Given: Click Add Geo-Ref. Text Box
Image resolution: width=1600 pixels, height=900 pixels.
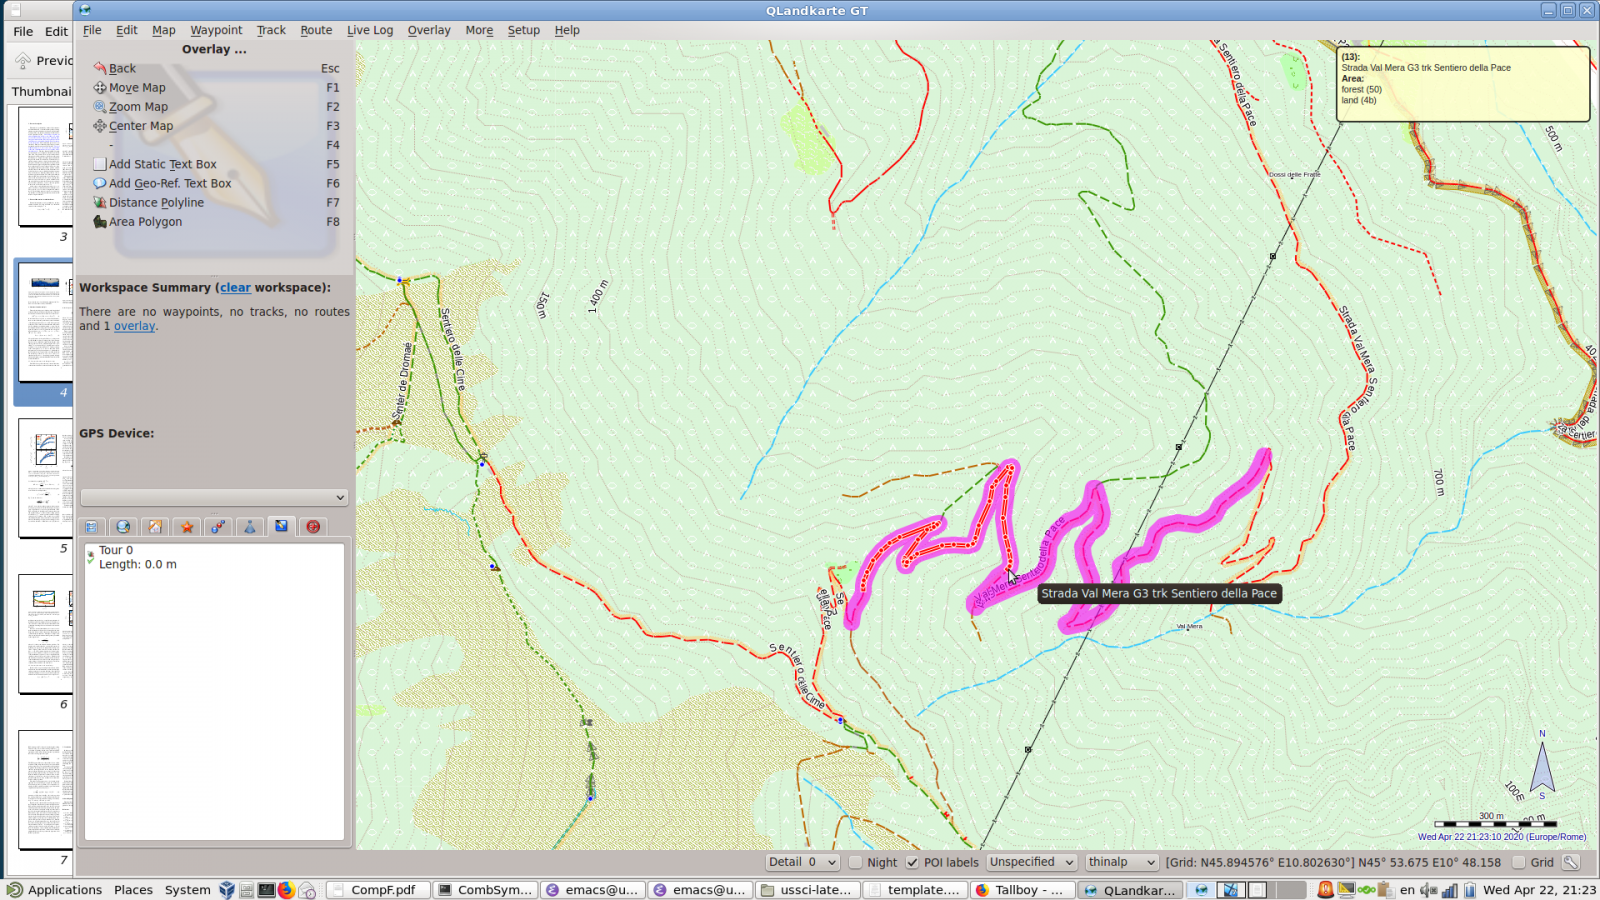Looking at the screenshot, I should (x=169, y=184).
